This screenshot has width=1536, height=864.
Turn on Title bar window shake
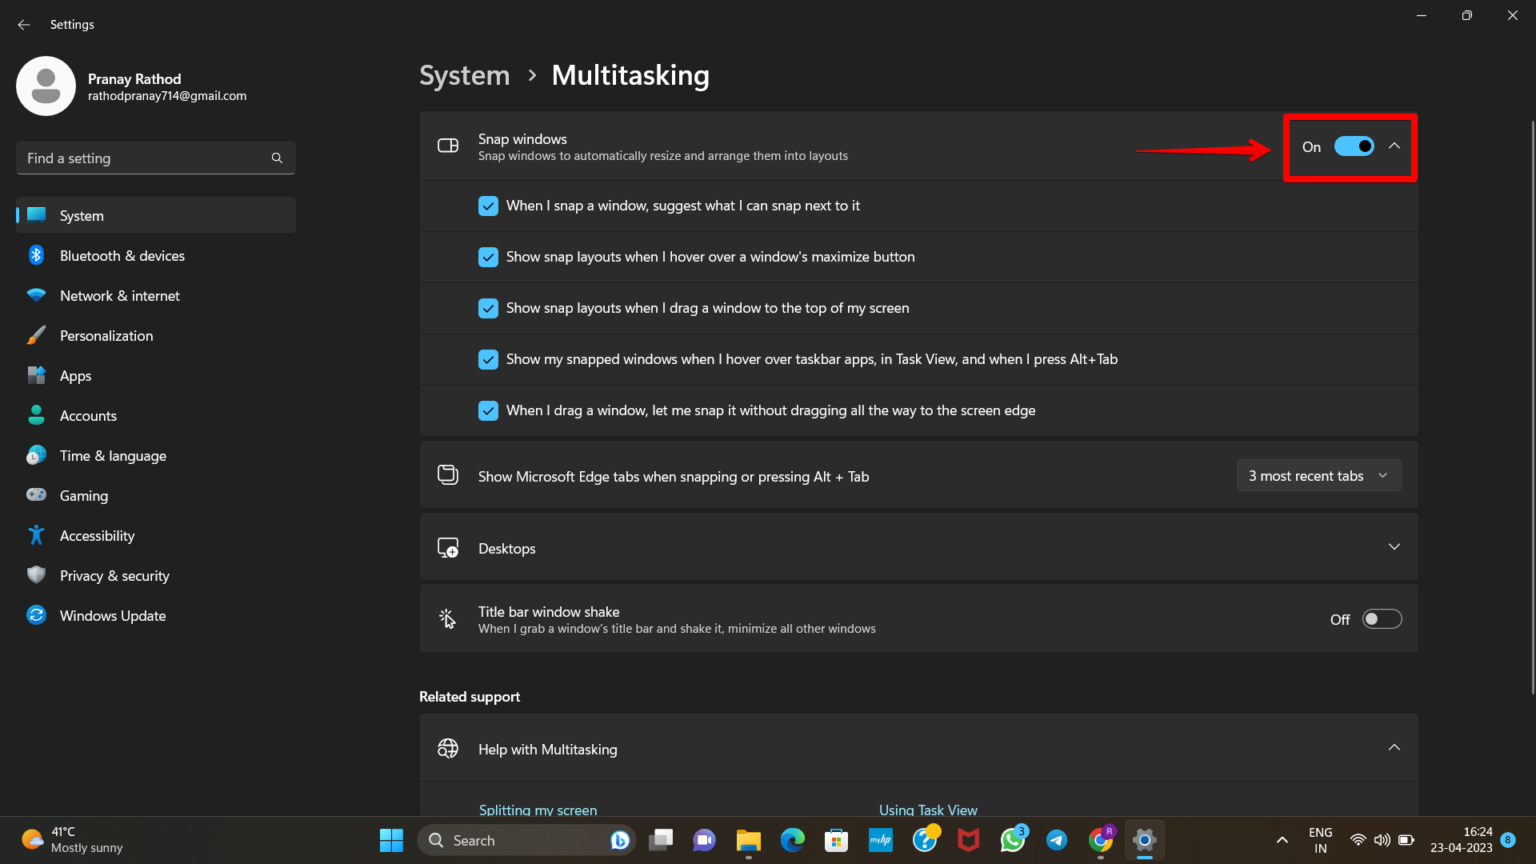(1382, 618)
